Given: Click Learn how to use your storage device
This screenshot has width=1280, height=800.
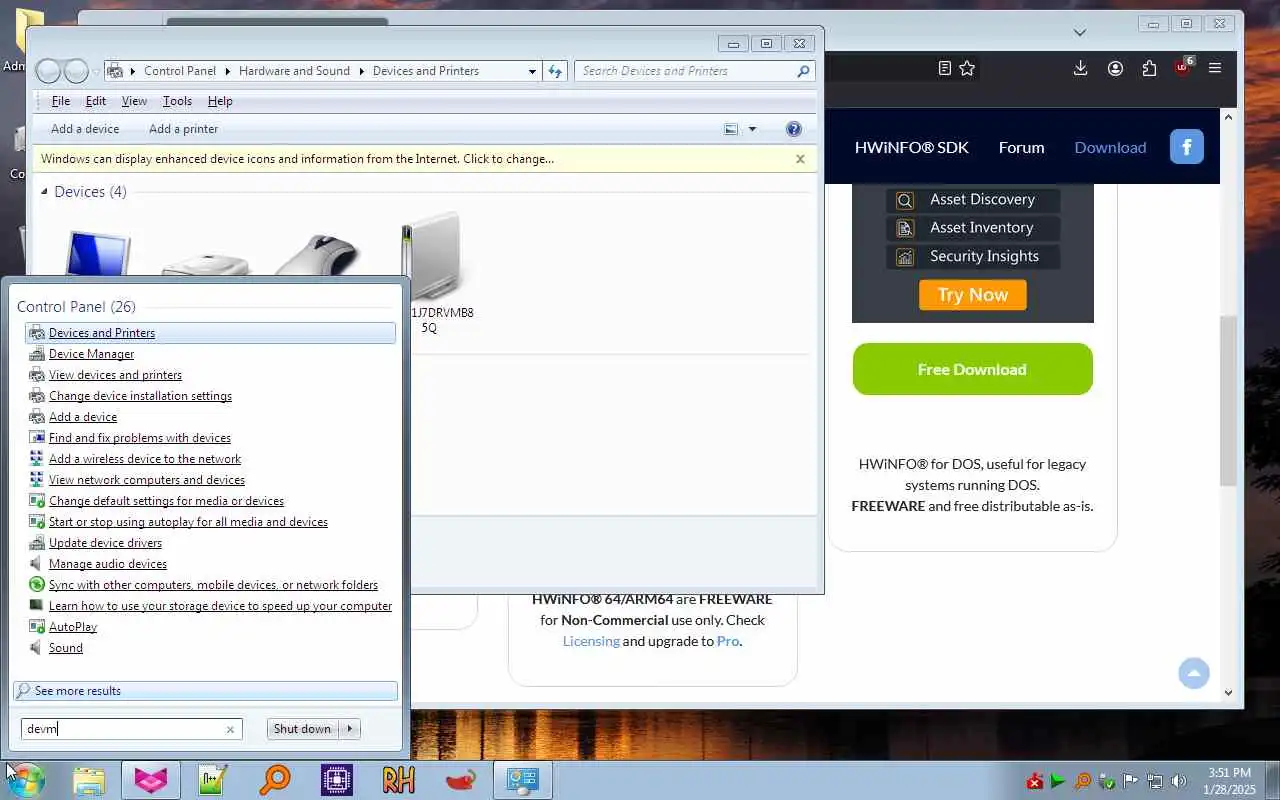Looking at the screenshot, I should coord(220,606).
